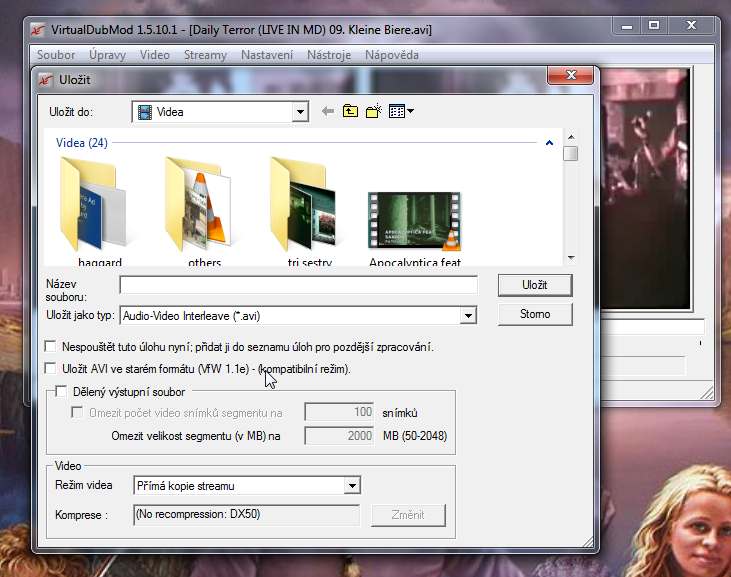Click the snímků count field showing 100
The width and height of the screenshot is (731, 577).
pyautogui.click(x=339, y=412)
